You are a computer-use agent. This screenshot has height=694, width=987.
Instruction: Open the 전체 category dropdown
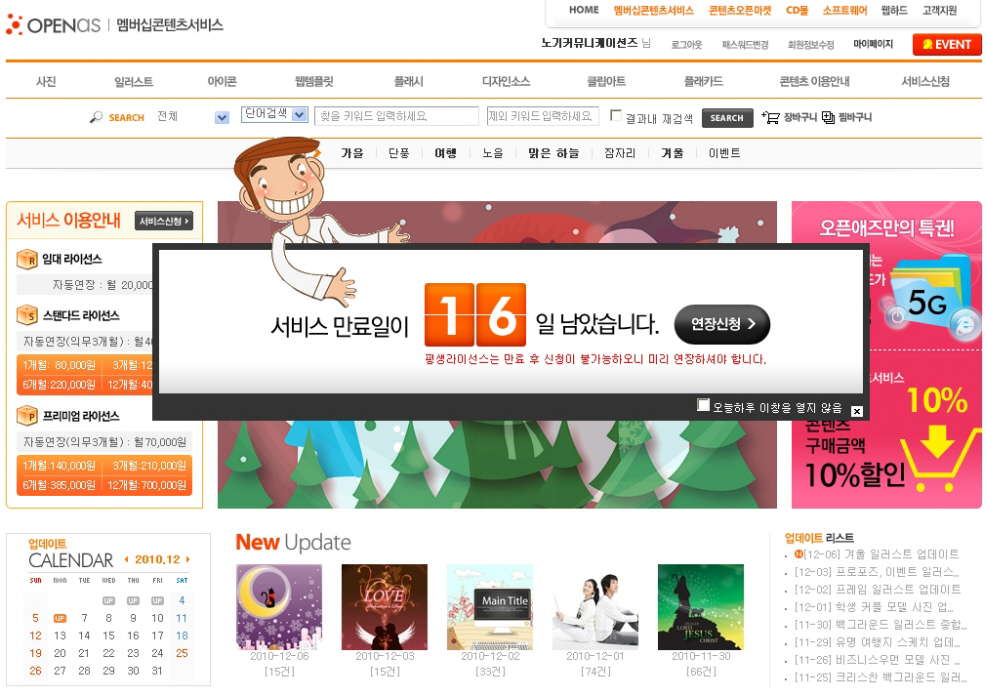(222, 118)
